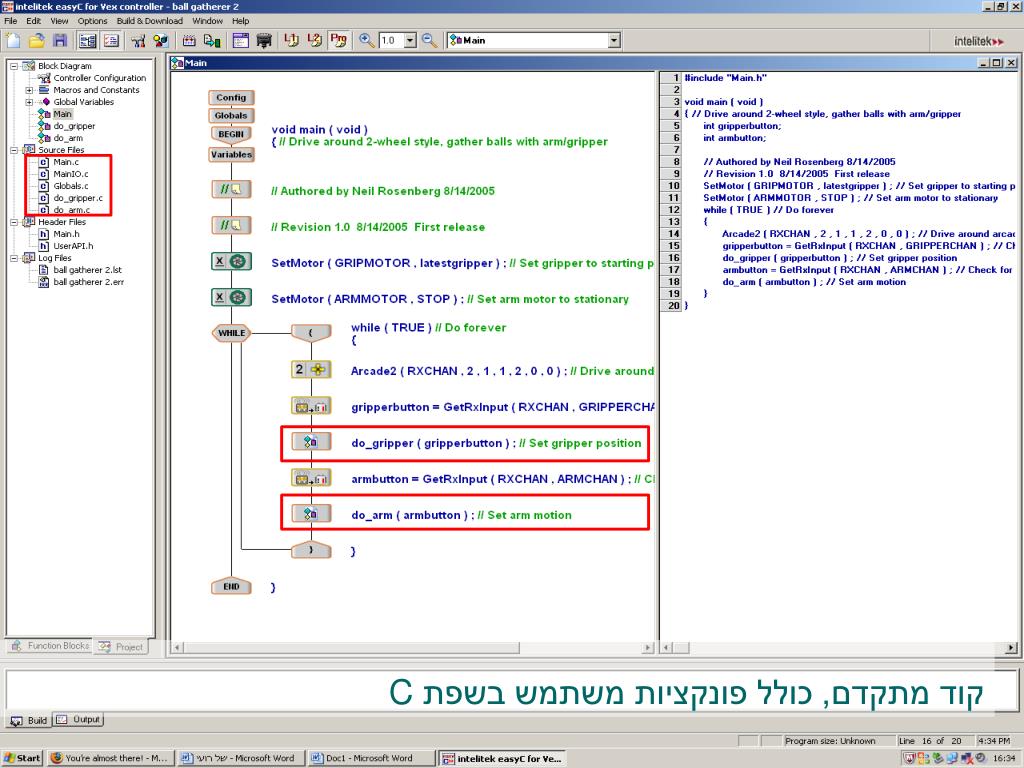Click the zoom out magnifier icon
1024x768 pixels.
coord(429,40)
